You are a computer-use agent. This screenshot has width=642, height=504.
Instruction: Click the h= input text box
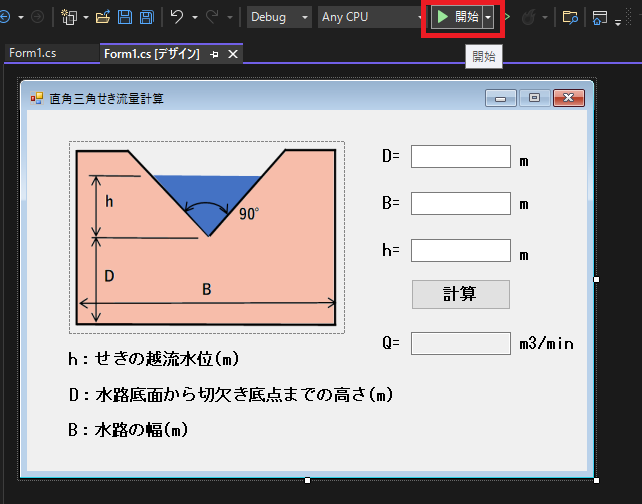click(x=461, y=251)
